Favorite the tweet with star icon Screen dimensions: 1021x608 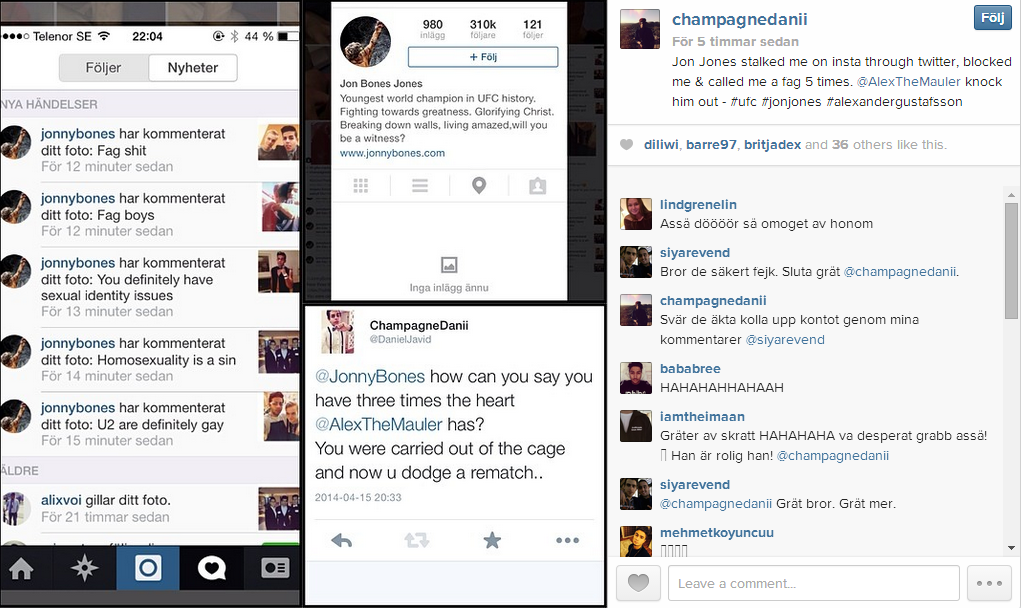(492, 540)
